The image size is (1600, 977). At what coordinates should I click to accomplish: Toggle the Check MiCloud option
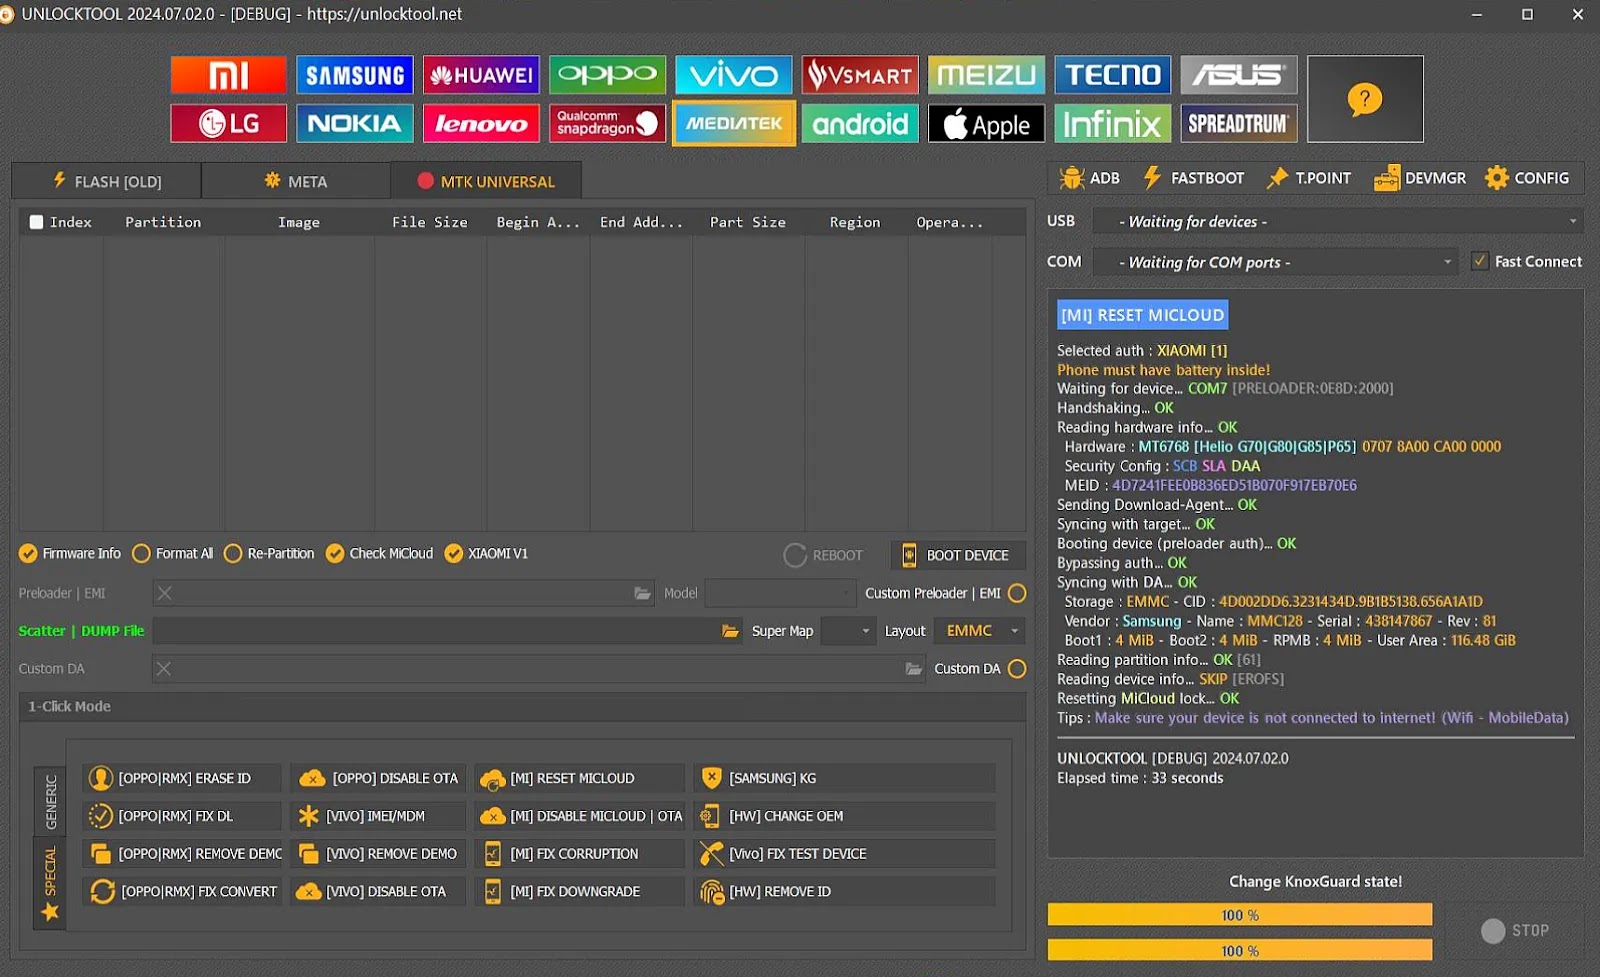pos(380,553)
